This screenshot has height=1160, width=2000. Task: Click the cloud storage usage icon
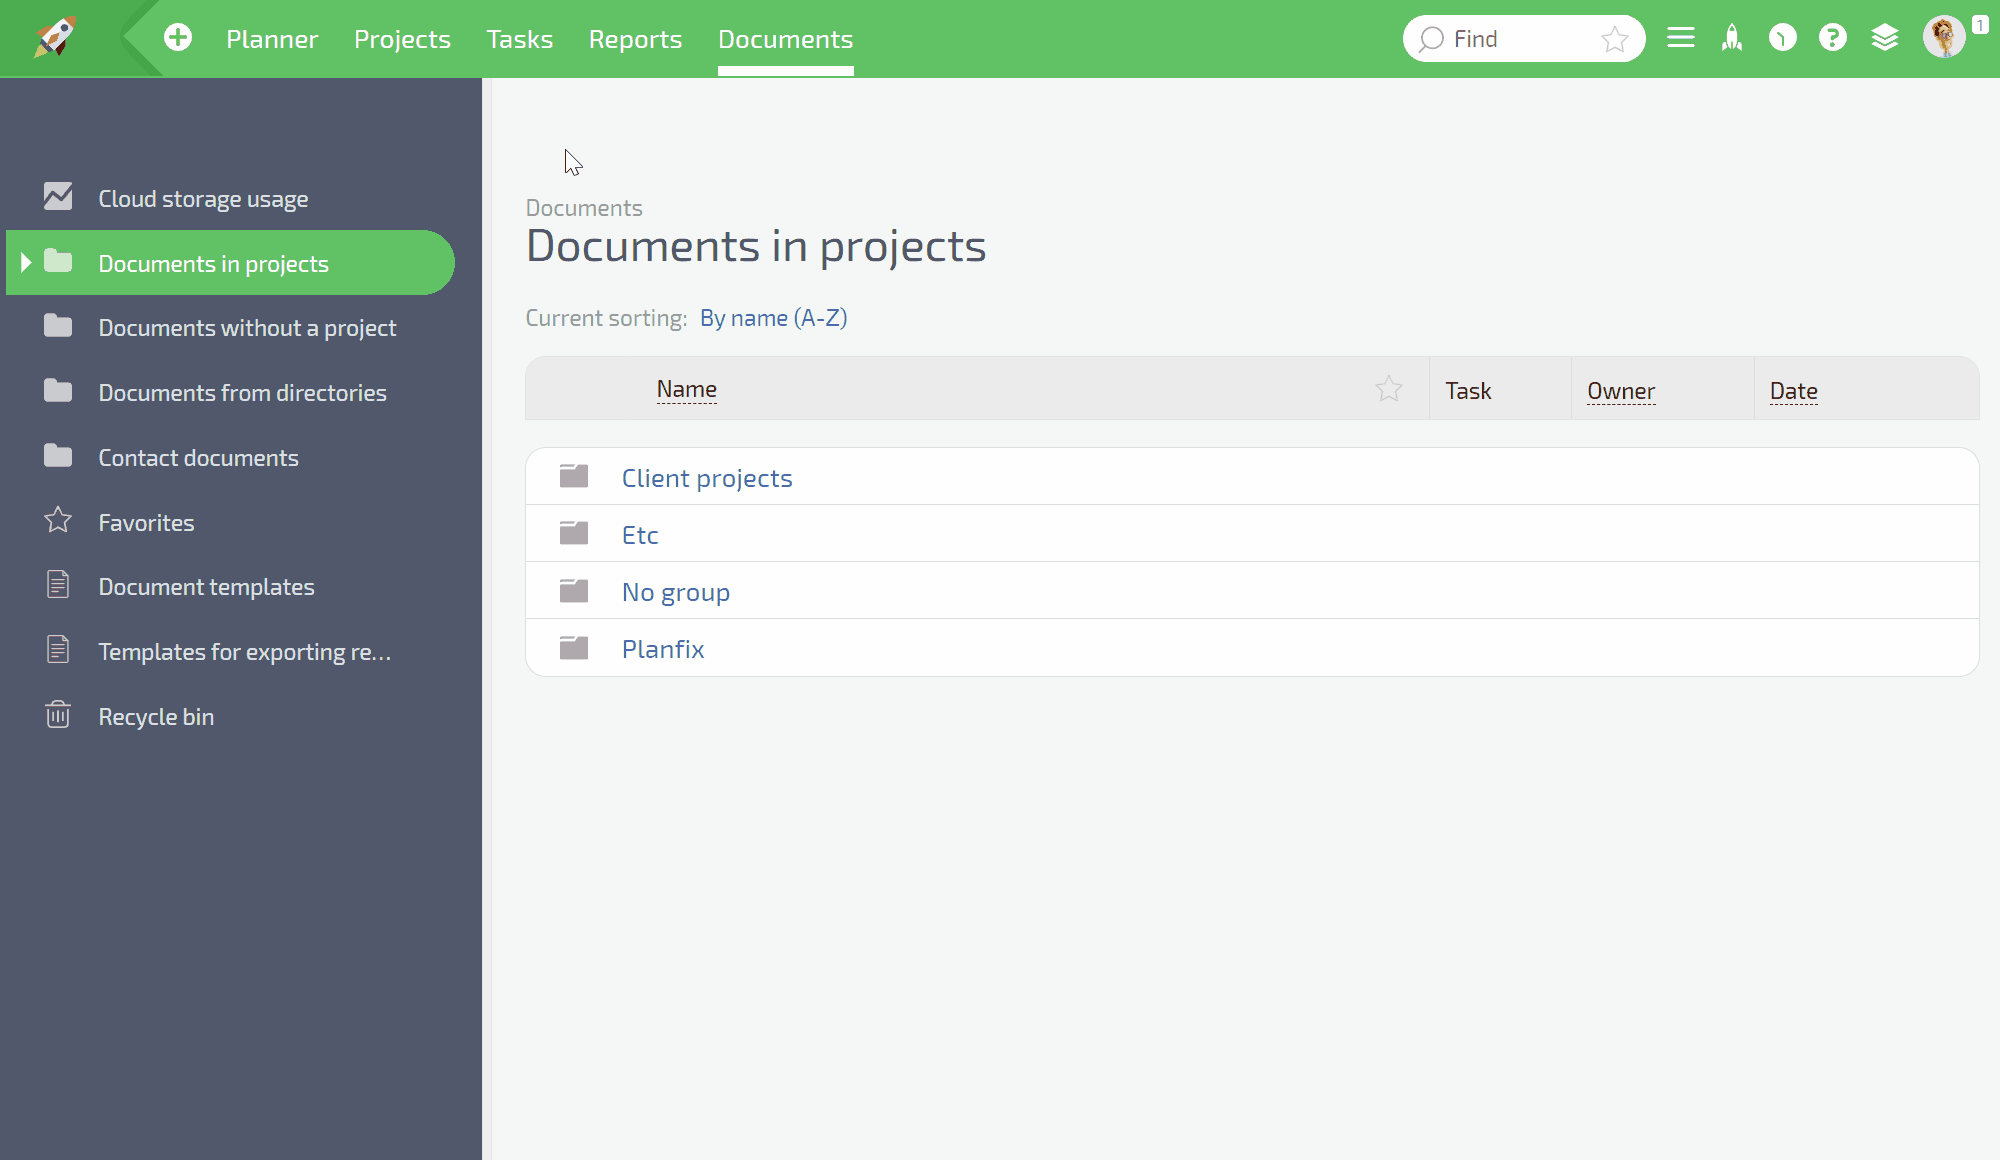57,196
